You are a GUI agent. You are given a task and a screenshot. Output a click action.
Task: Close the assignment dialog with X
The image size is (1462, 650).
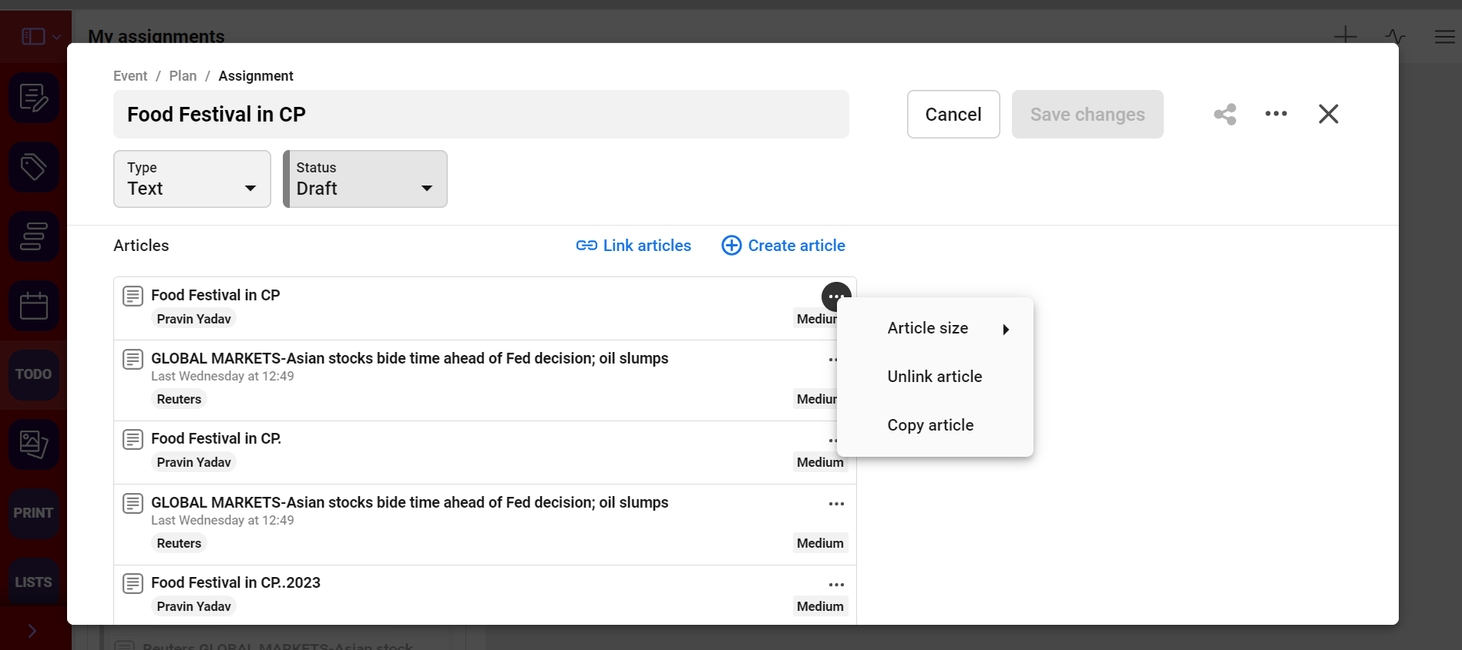point(1328,114)
